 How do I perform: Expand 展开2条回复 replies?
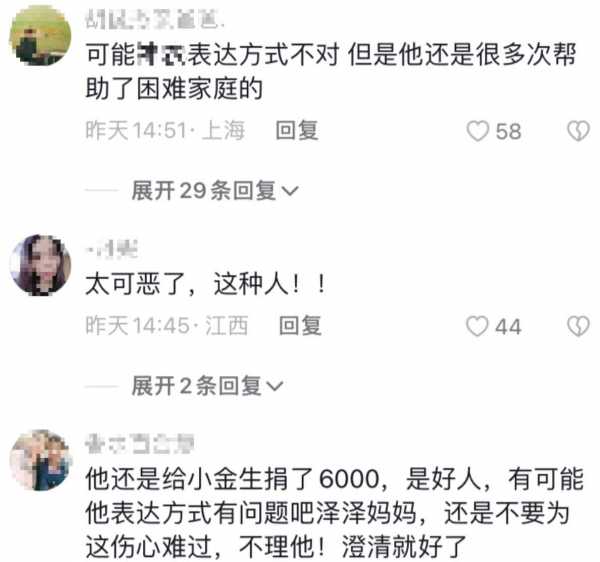tap(207, 386)
